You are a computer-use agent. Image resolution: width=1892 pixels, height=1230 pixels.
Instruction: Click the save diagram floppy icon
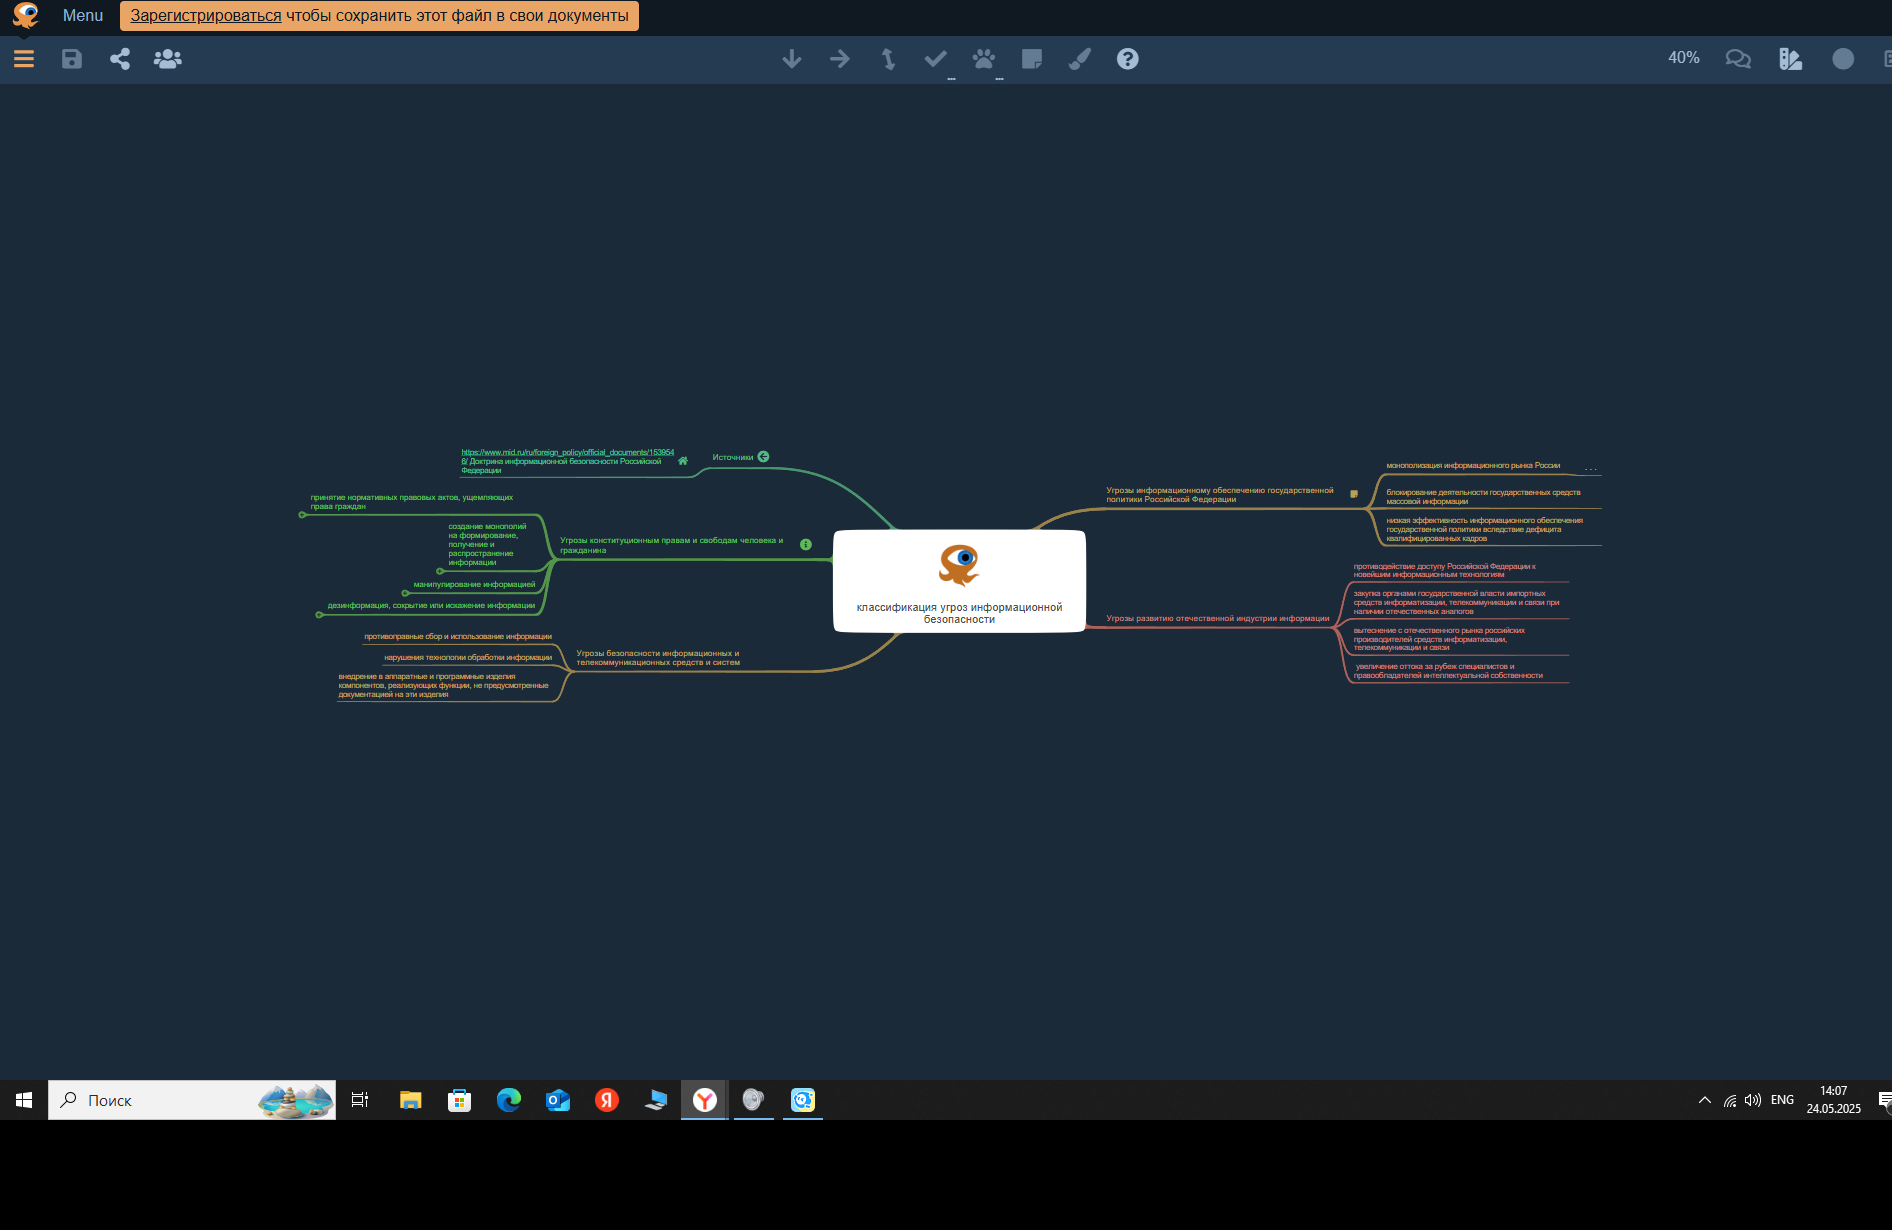72,59
